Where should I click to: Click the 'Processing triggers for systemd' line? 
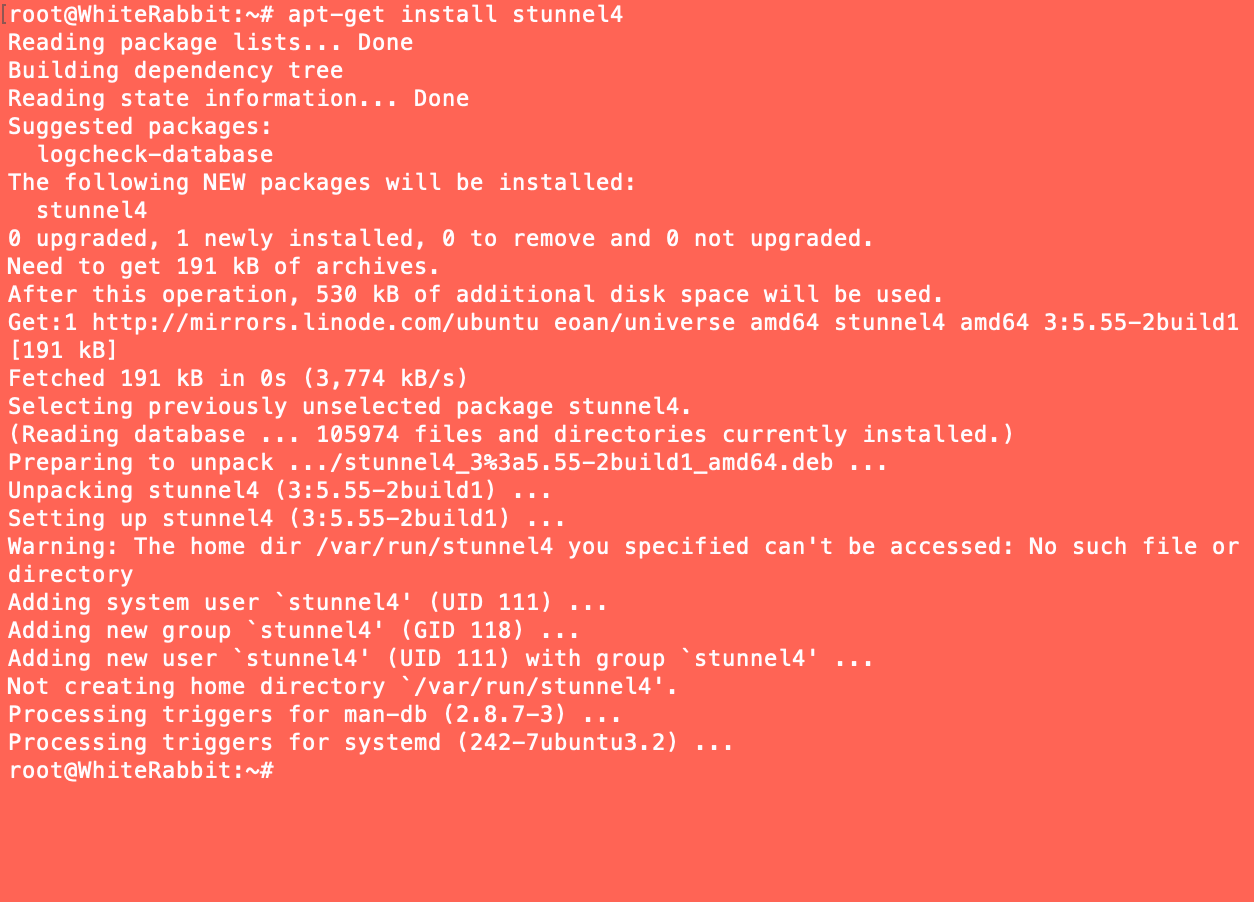(371, 743)
